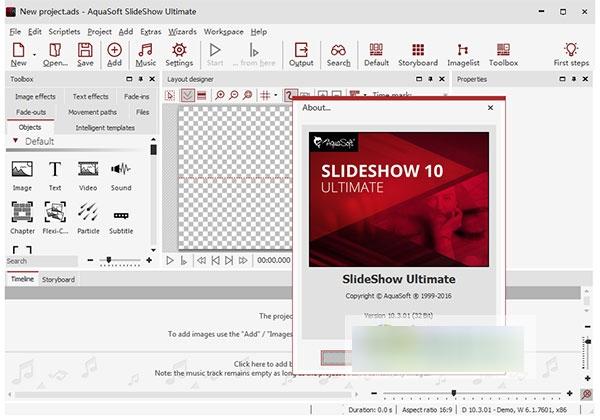
Task: Click the play "from here" icon
Action: (254, 50)
